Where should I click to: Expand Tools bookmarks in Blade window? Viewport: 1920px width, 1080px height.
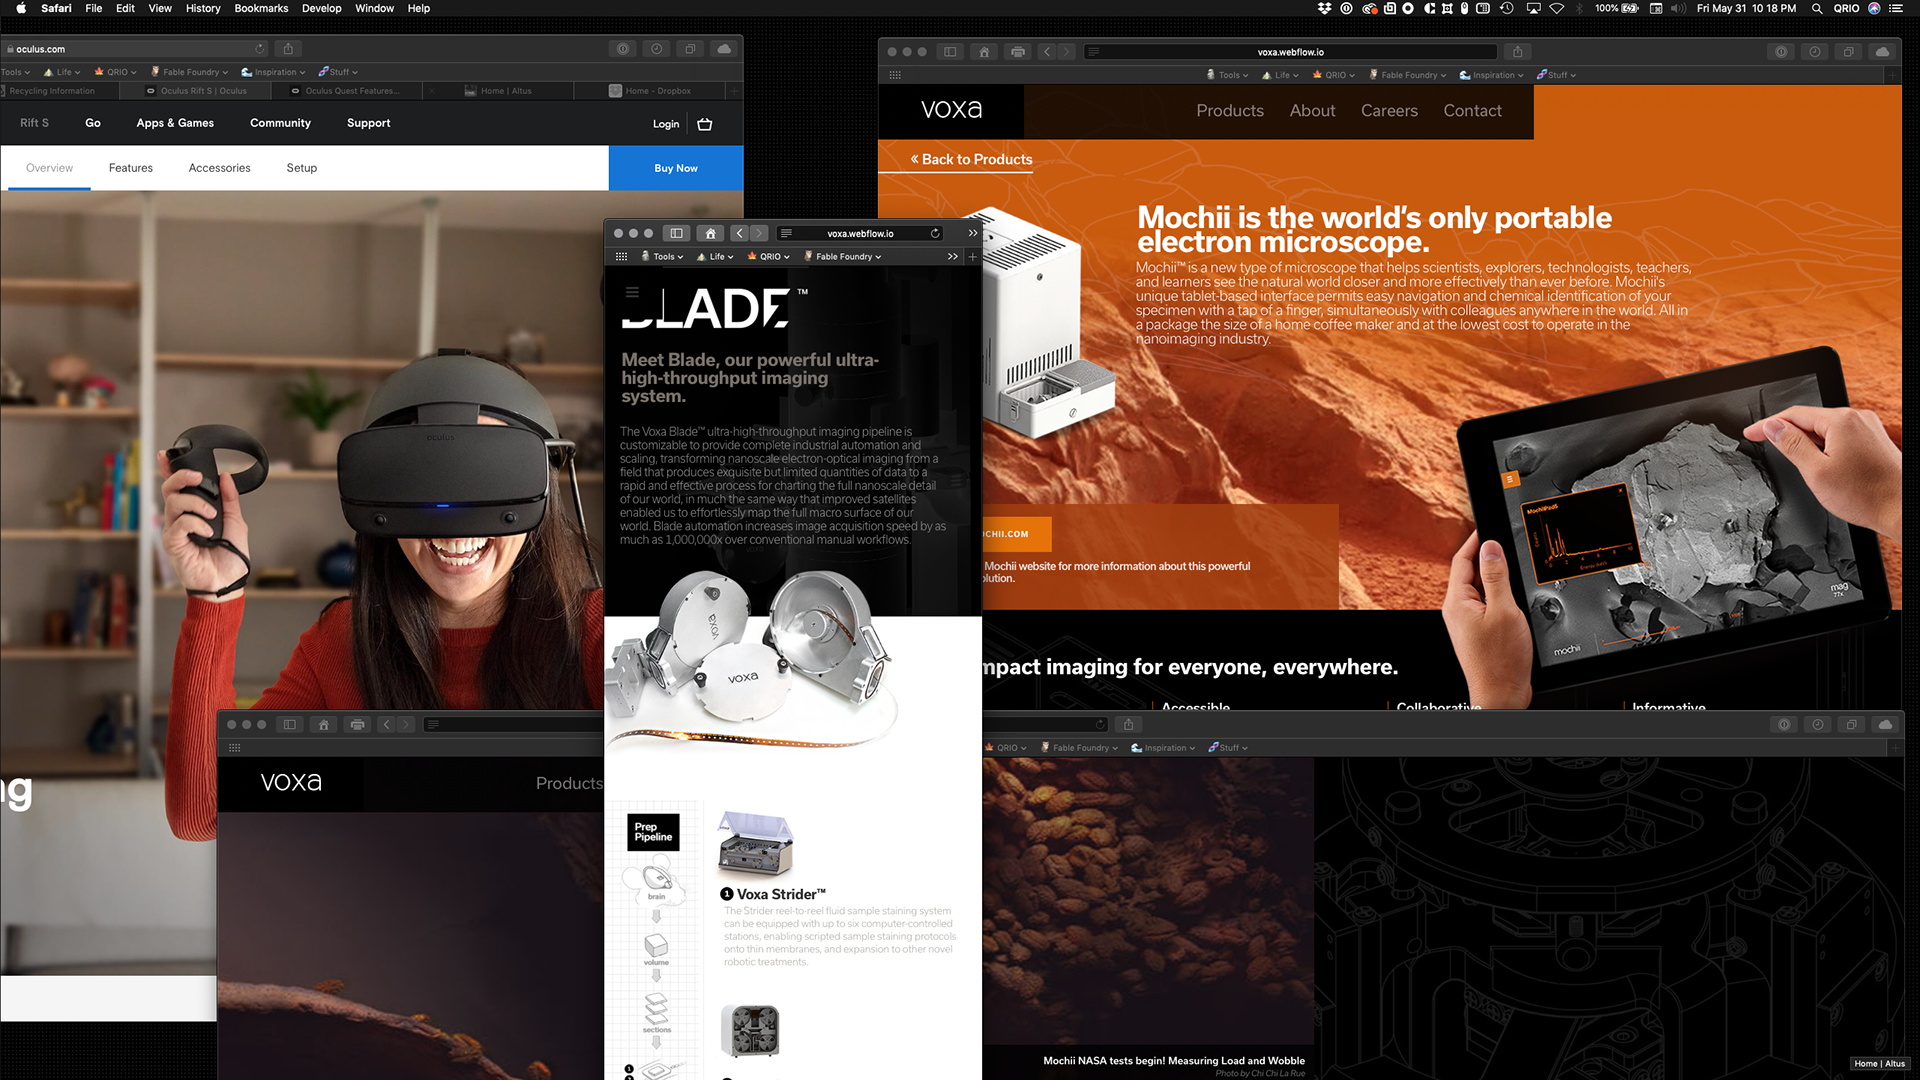[x=663, y=257]
